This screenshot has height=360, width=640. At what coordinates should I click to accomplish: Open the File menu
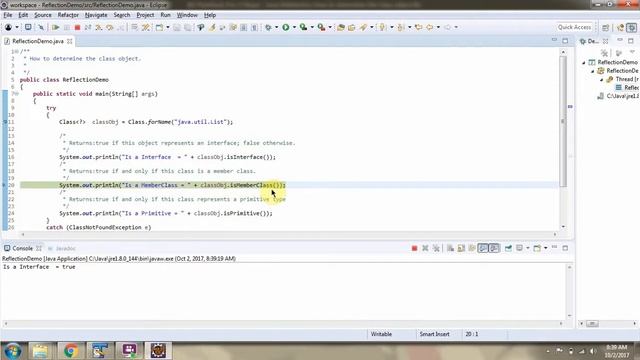pyautogui.click(x=8, y=15)
